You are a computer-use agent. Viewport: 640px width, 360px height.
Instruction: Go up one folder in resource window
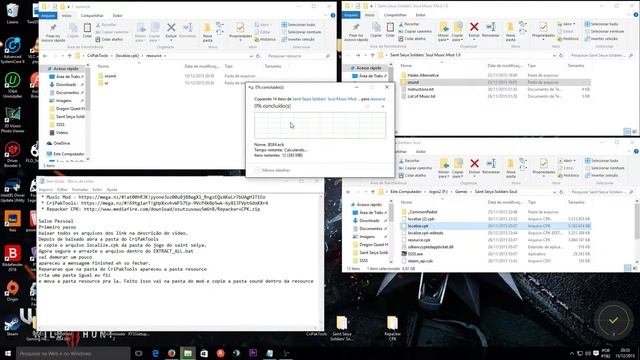(x=69, y=56)
